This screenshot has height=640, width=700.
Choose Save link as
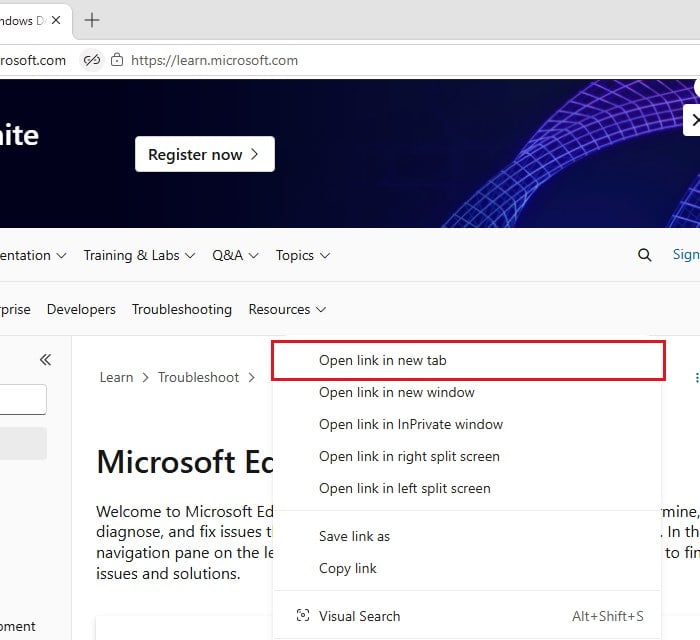pyautogui.click(x=467, y=536)
